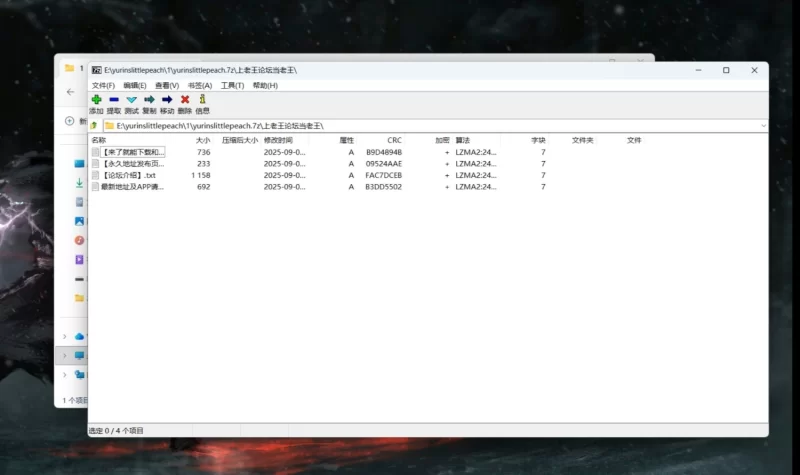Image resolution: width=800 pixels, height=475 pixels.
Task: Sort by the 文件夹 column header
Action: [x=583, y=140]
